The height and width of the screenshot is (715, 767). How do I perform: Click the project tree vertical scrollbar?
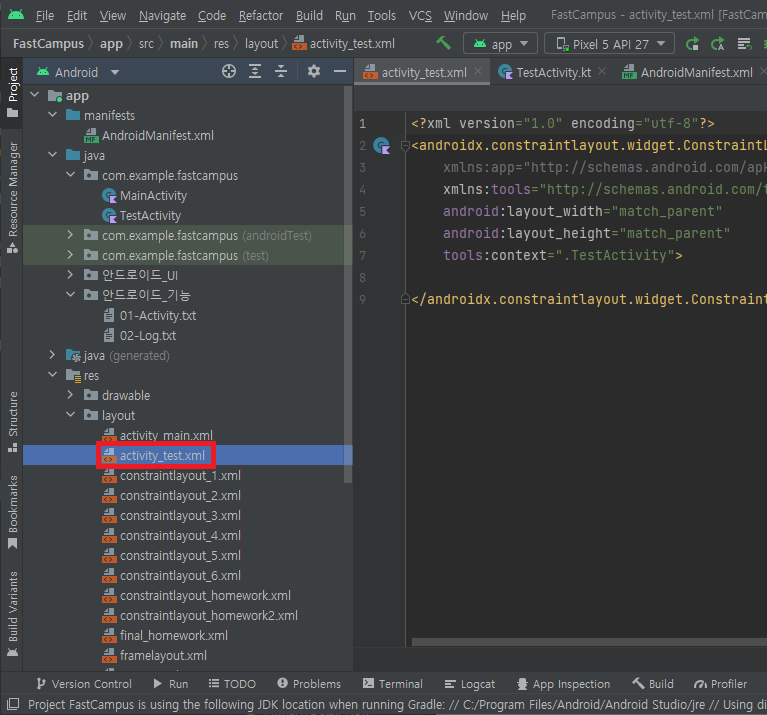click(348, 285)
